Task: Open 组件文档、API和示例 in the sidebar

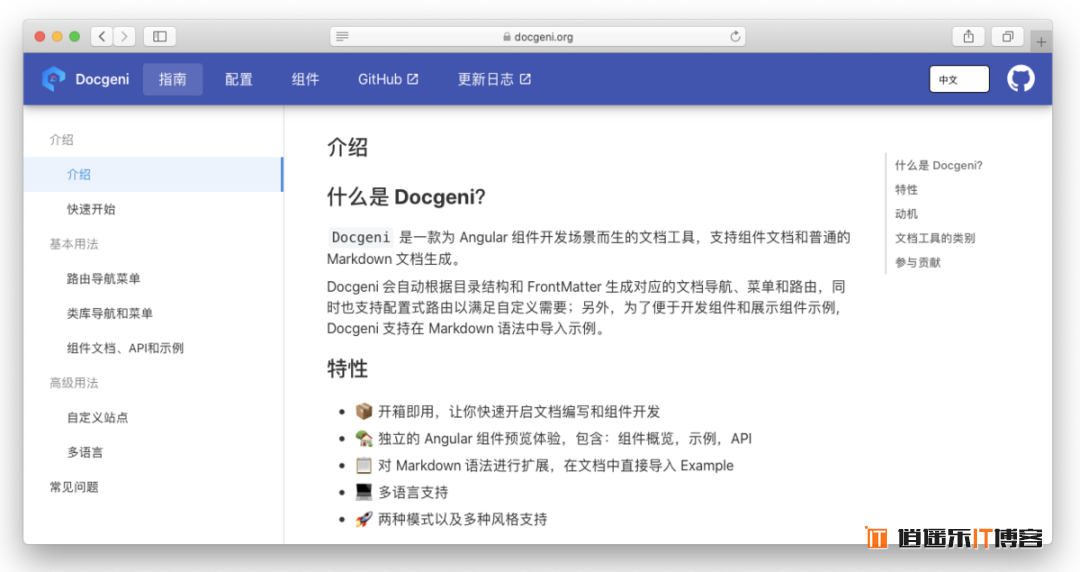Action: 125,348
